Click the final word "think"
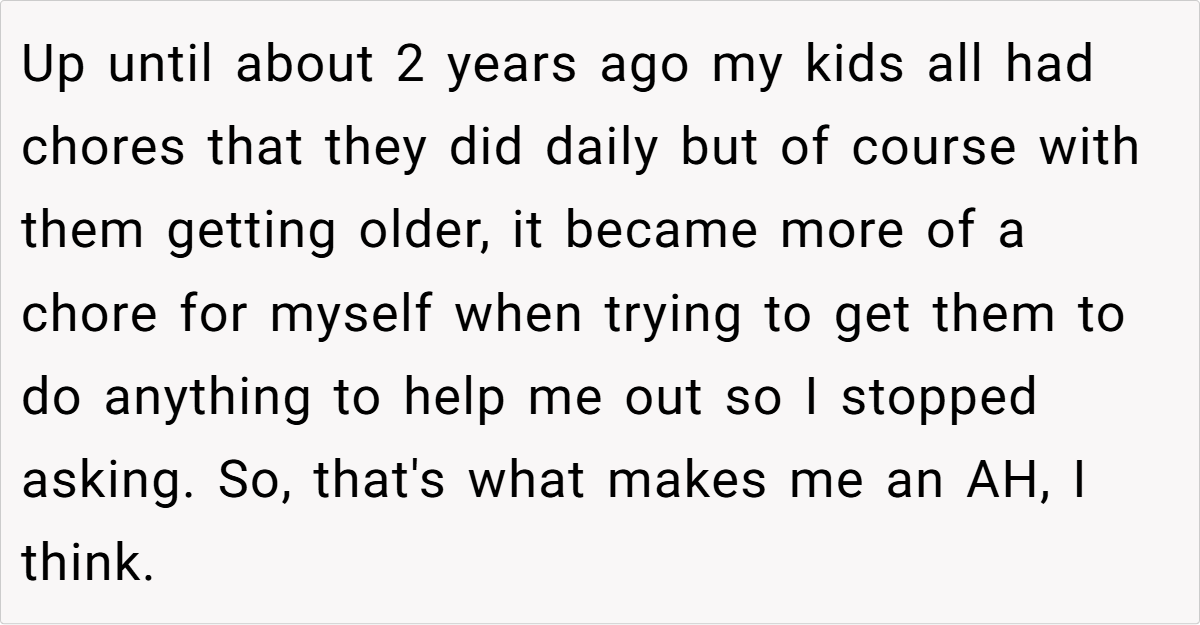Image resolution: width=1200 pixels, height=625 pixels. pos(86,564)
